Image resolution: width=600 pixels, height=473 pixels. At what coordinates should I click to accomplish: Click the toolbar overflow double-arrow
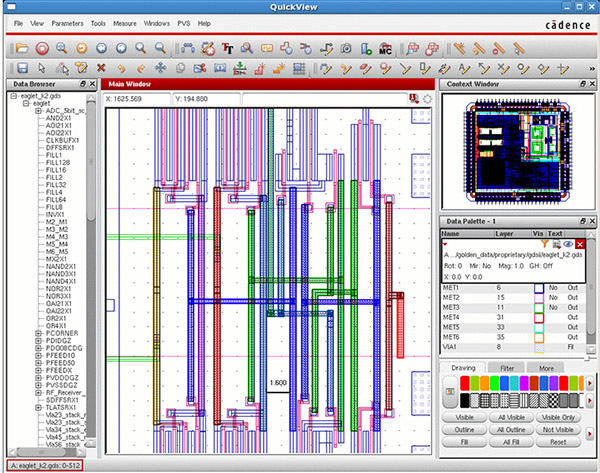point(592,69)
